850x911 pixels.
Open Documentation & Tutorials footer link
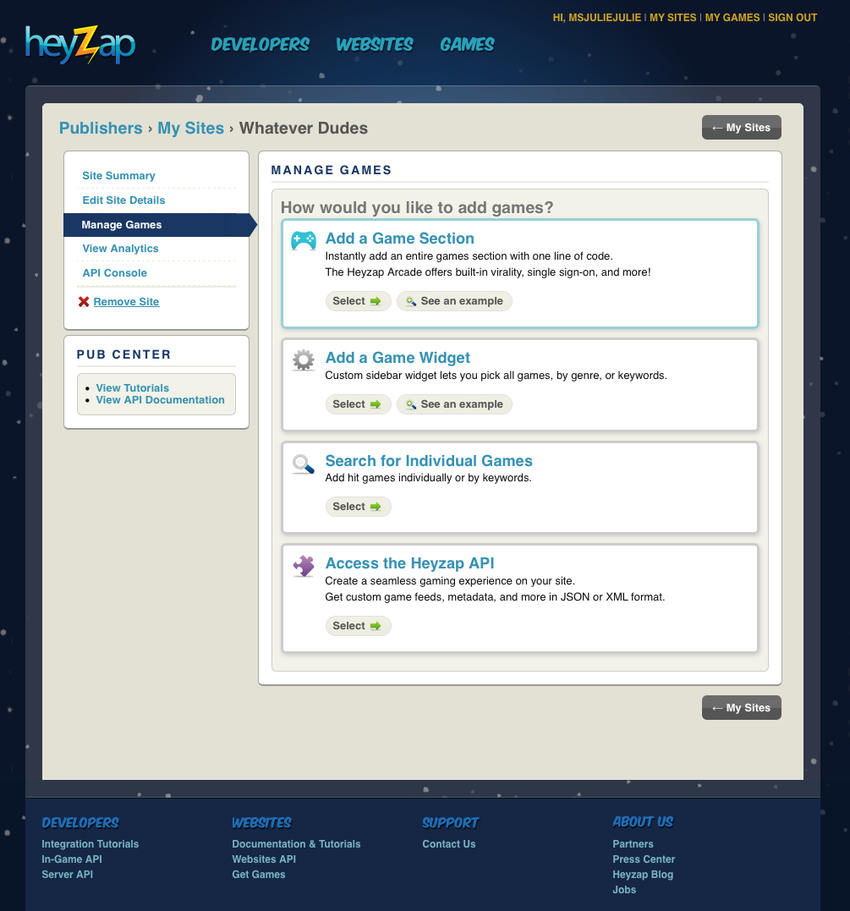click(296, 844)
